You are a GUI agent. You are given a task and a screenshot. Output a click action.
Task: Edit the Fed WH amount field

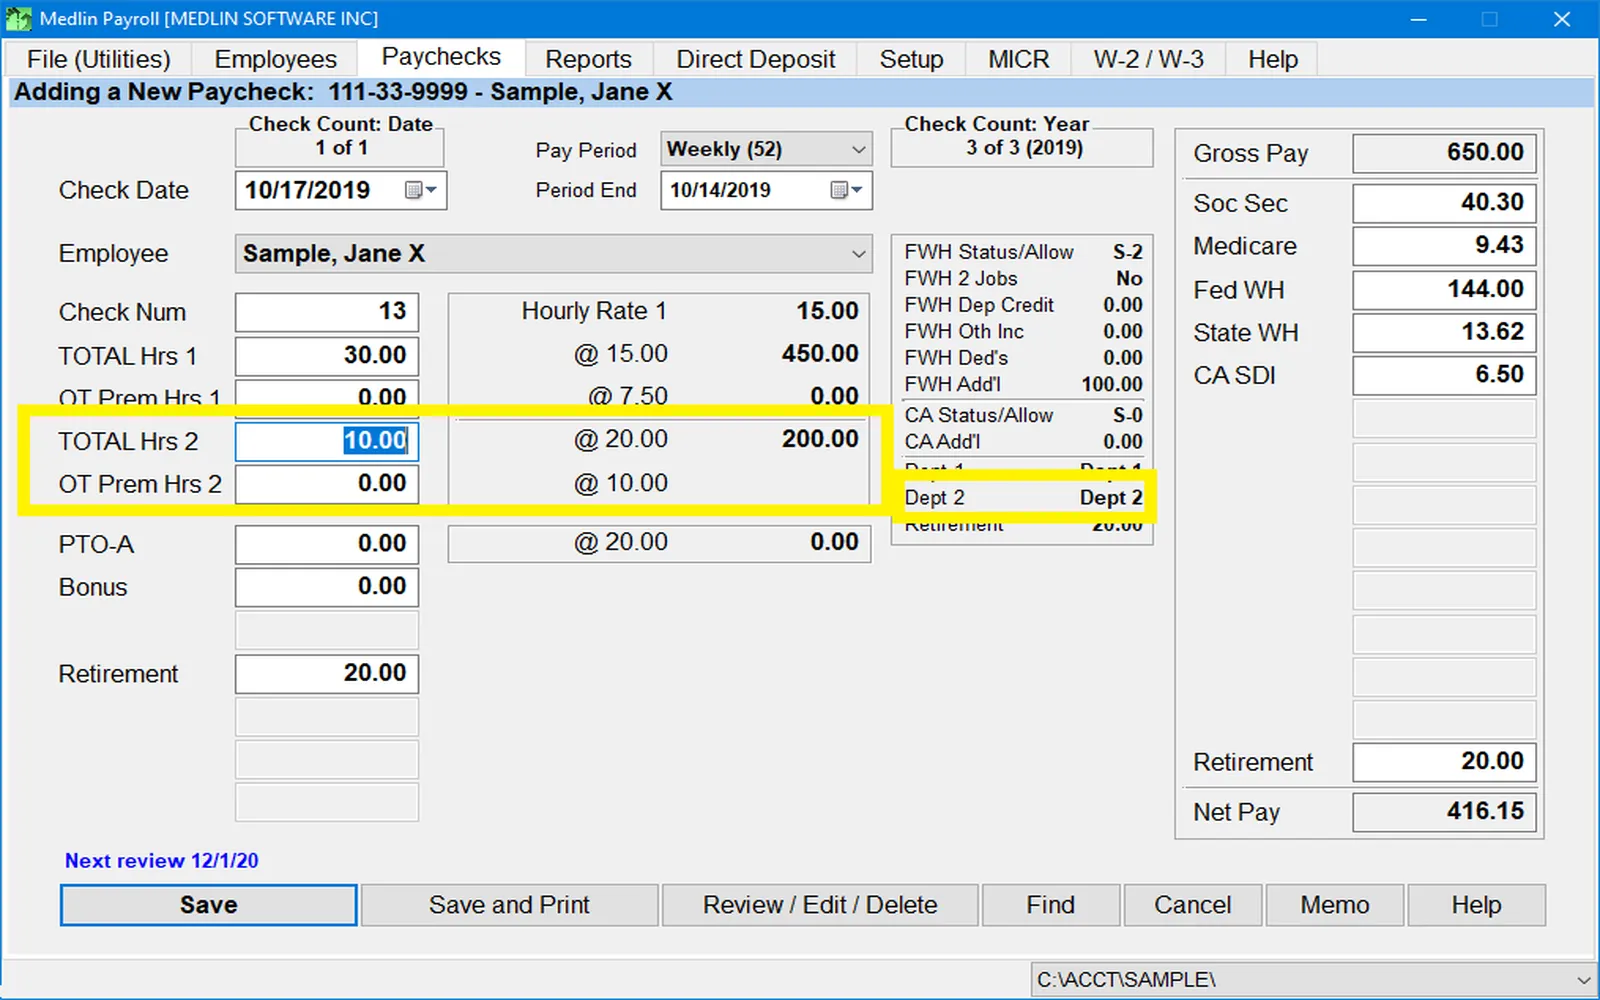(x=1444, y=290)
